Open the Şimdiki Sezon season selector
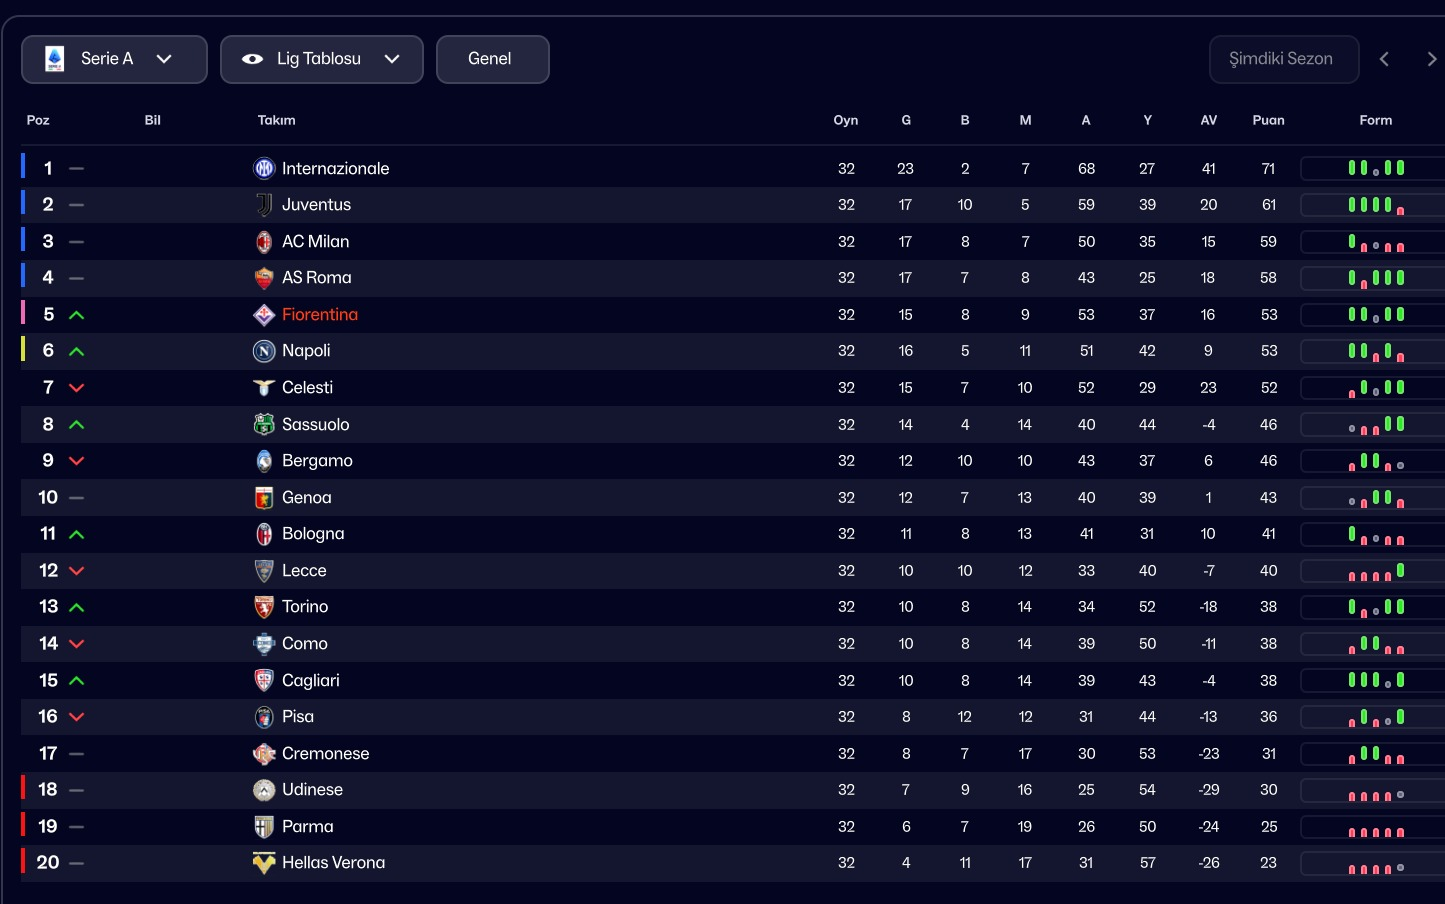 [1284, 59]
